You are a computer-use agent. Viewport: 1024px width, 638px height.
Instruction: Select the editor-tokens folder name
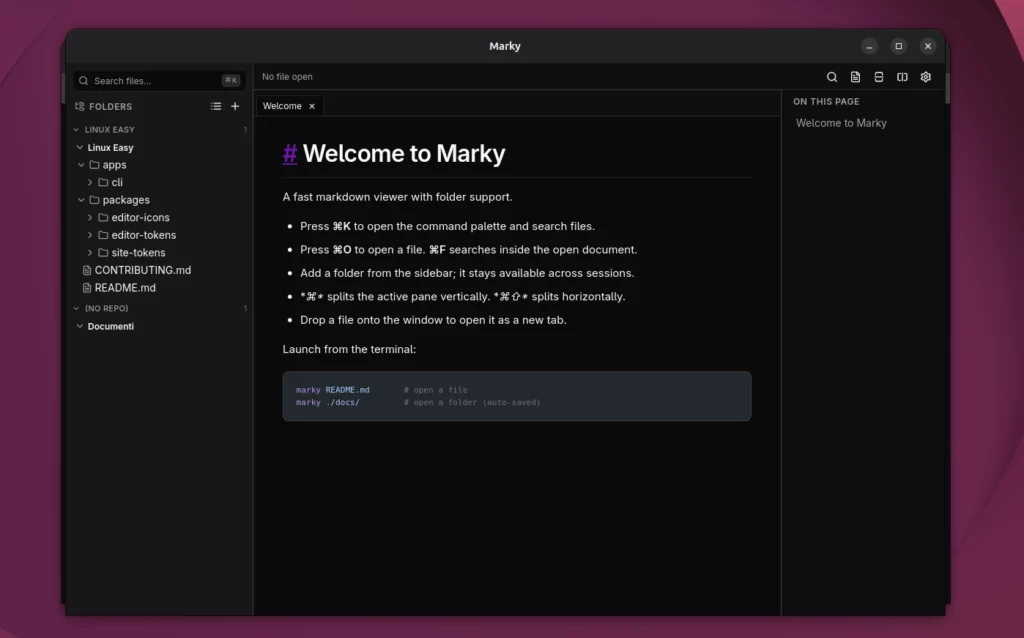pyautogui.click(x=144, y=235)
